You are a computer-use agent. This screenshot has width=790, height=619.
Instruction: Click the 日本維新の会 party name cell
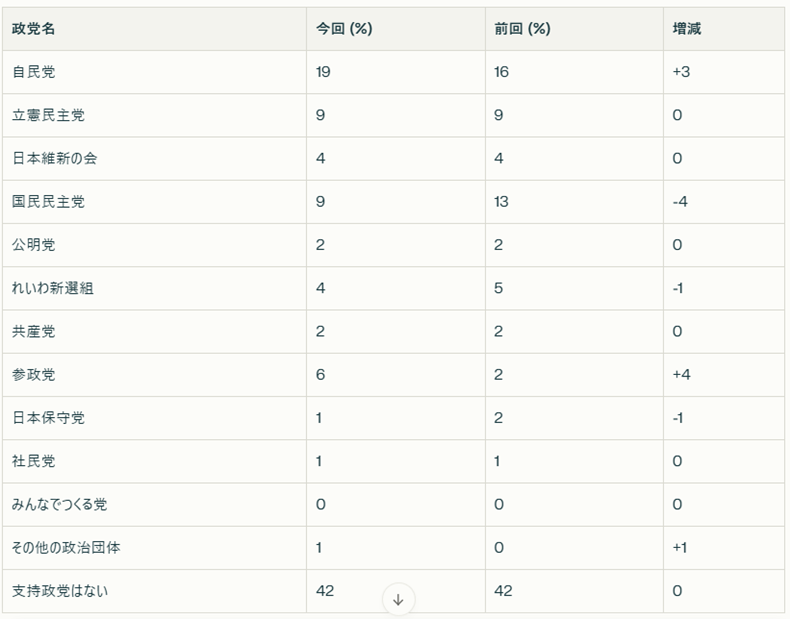pos(154,159)
